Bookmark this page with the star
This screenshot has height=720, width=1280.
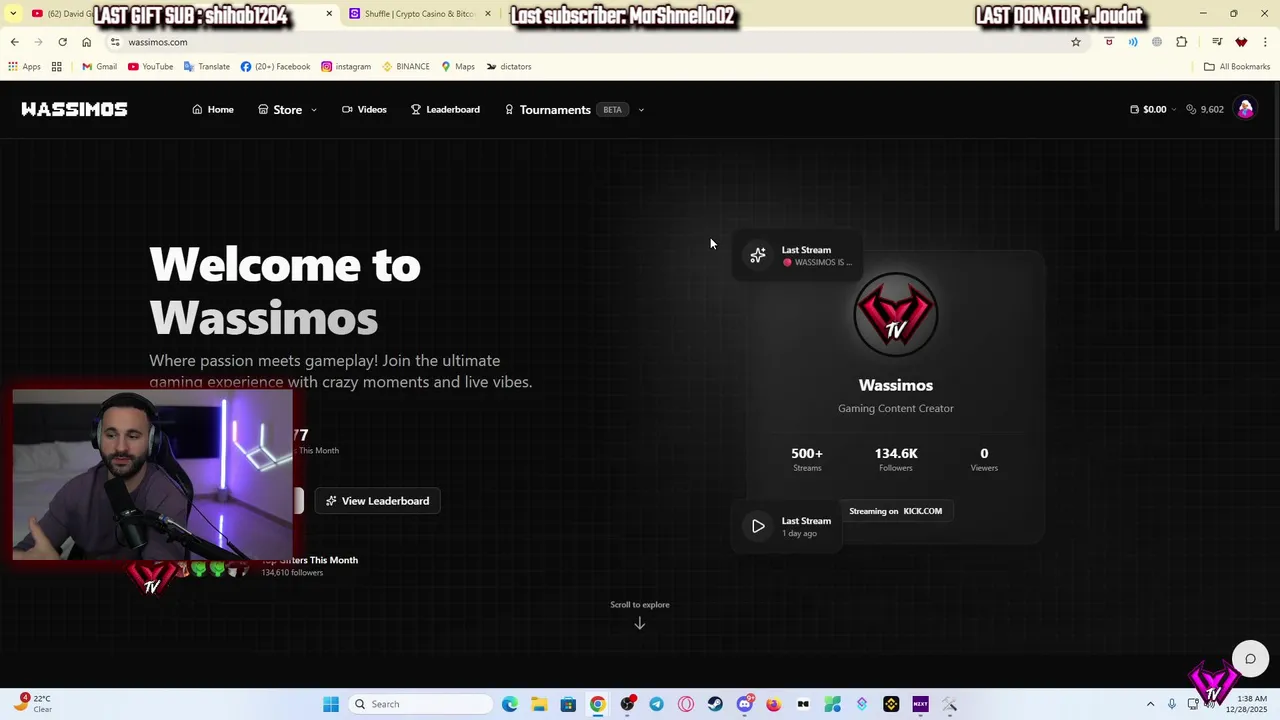[x=1076, y=42]
